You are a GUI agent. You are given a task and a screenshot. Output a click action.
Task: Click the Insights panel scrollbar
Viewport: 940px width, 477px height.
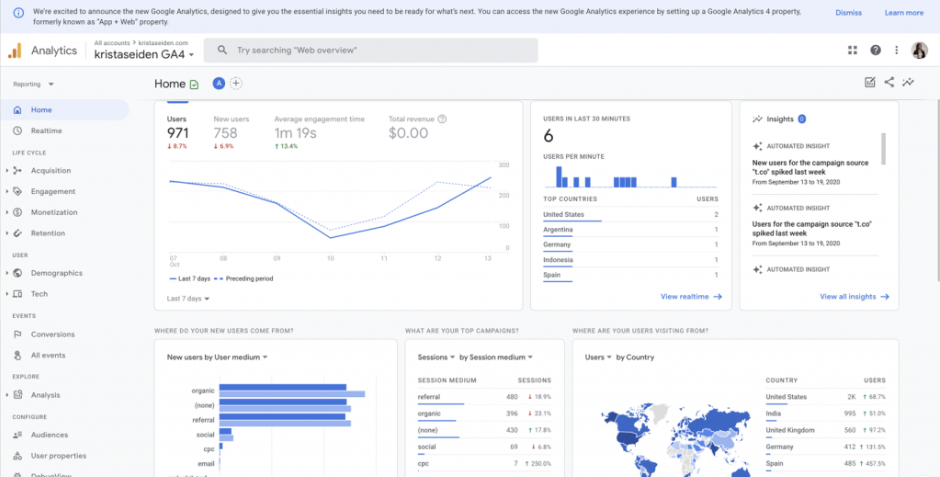click(x=883, y=148)
